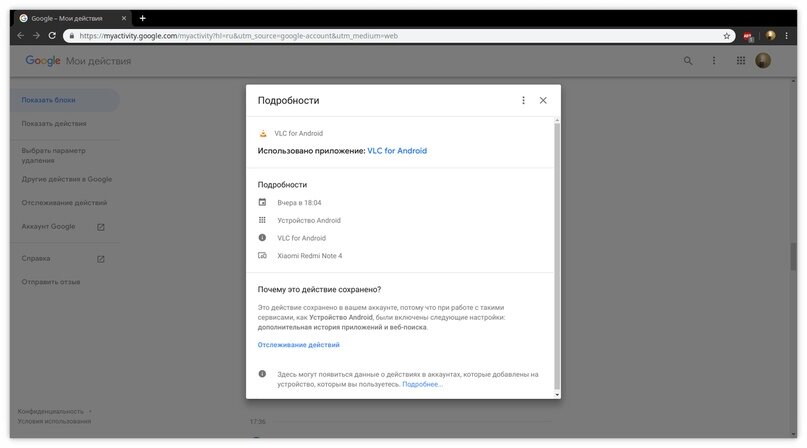
Task: Close the Подробности dialog
Action: (x=543, y=100)
